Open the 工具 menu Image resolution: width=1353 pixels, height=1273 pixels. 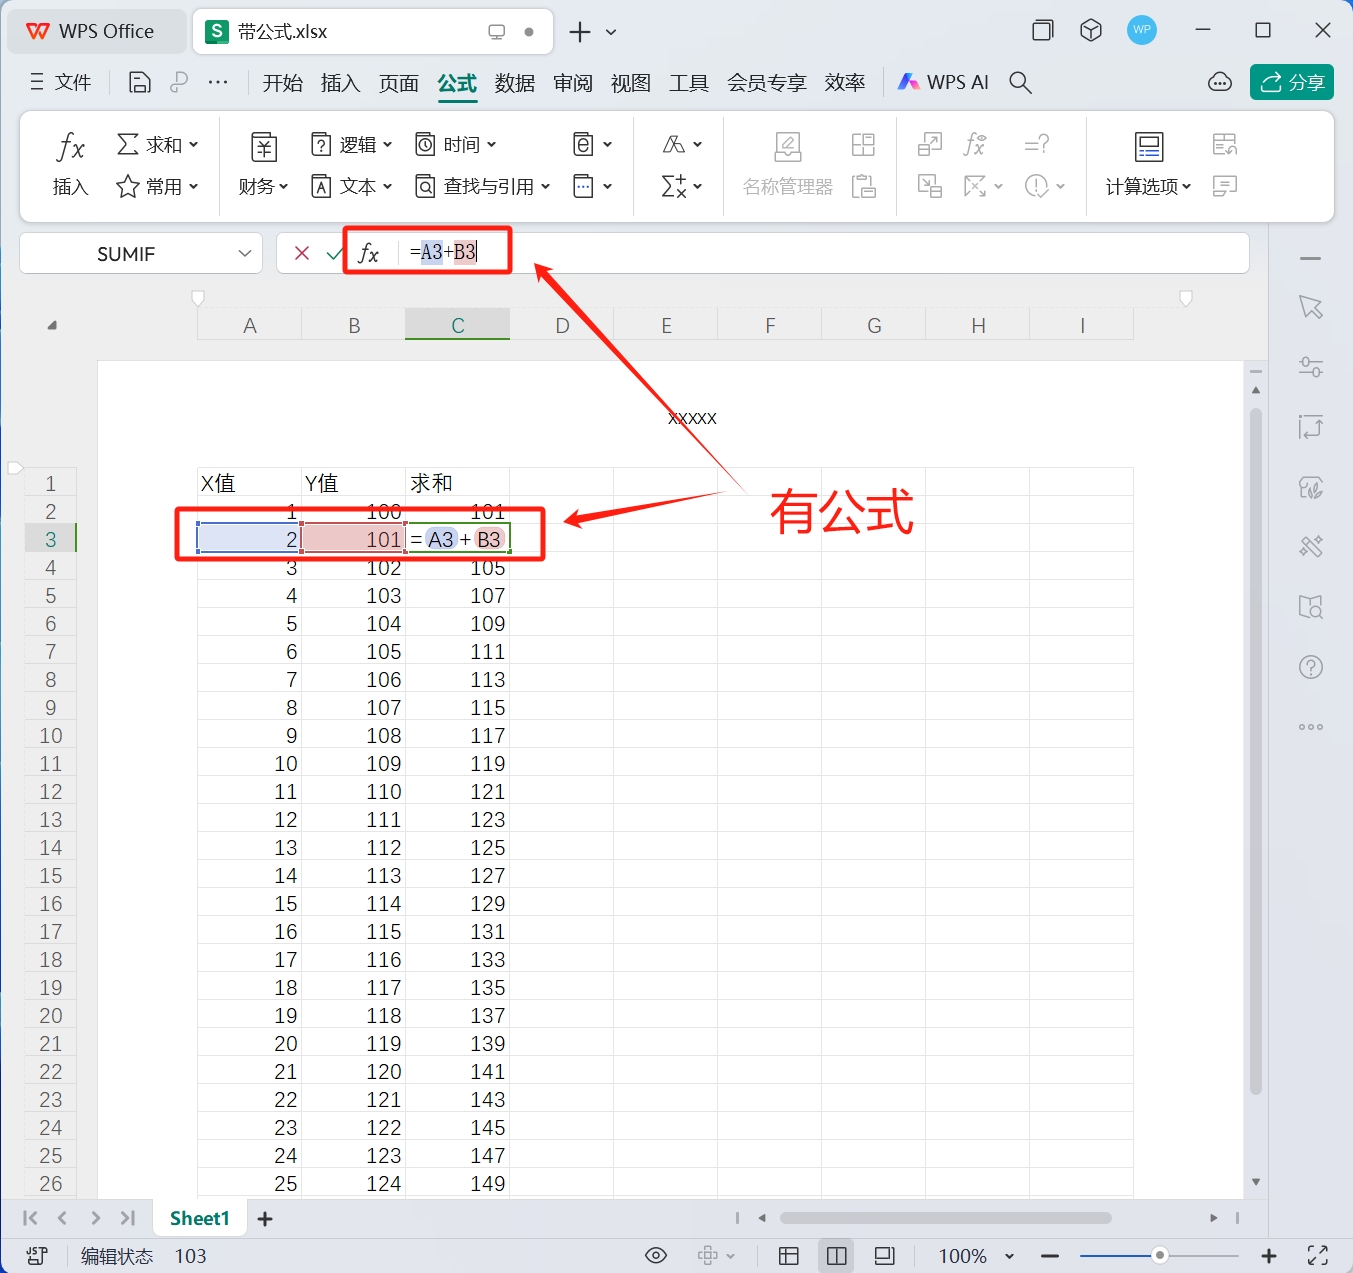[688, 82]
